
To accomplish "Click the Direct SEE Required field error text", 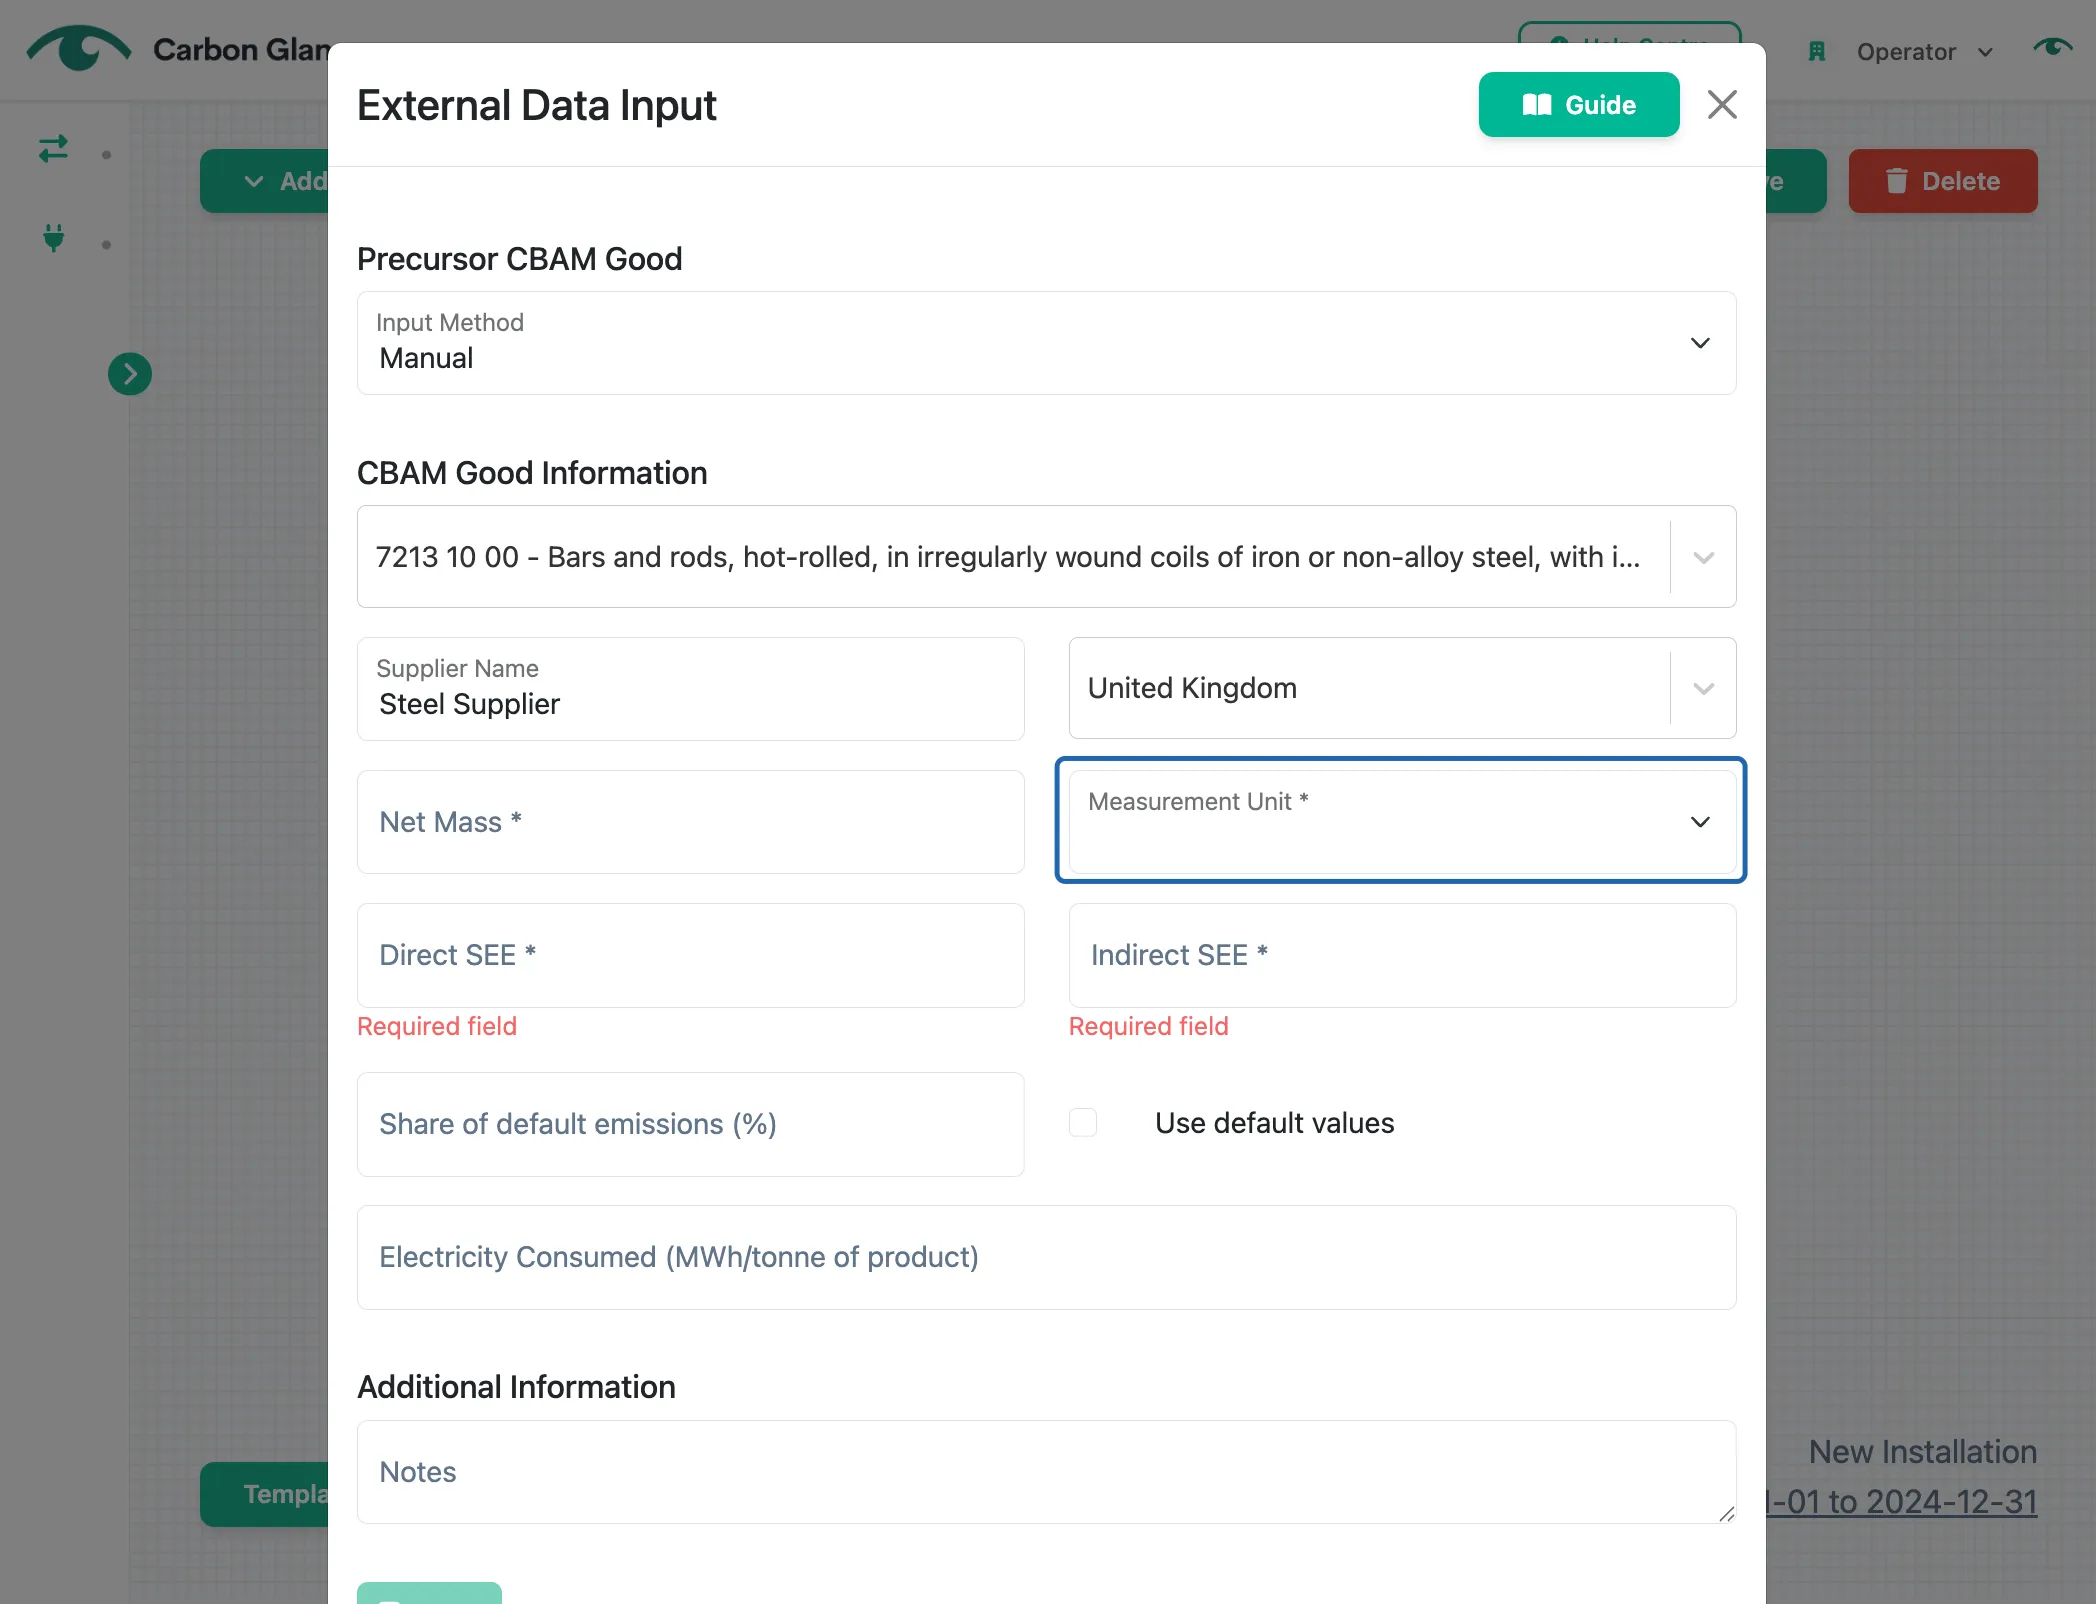I will pyautogui.click(x=437, y=1026).
